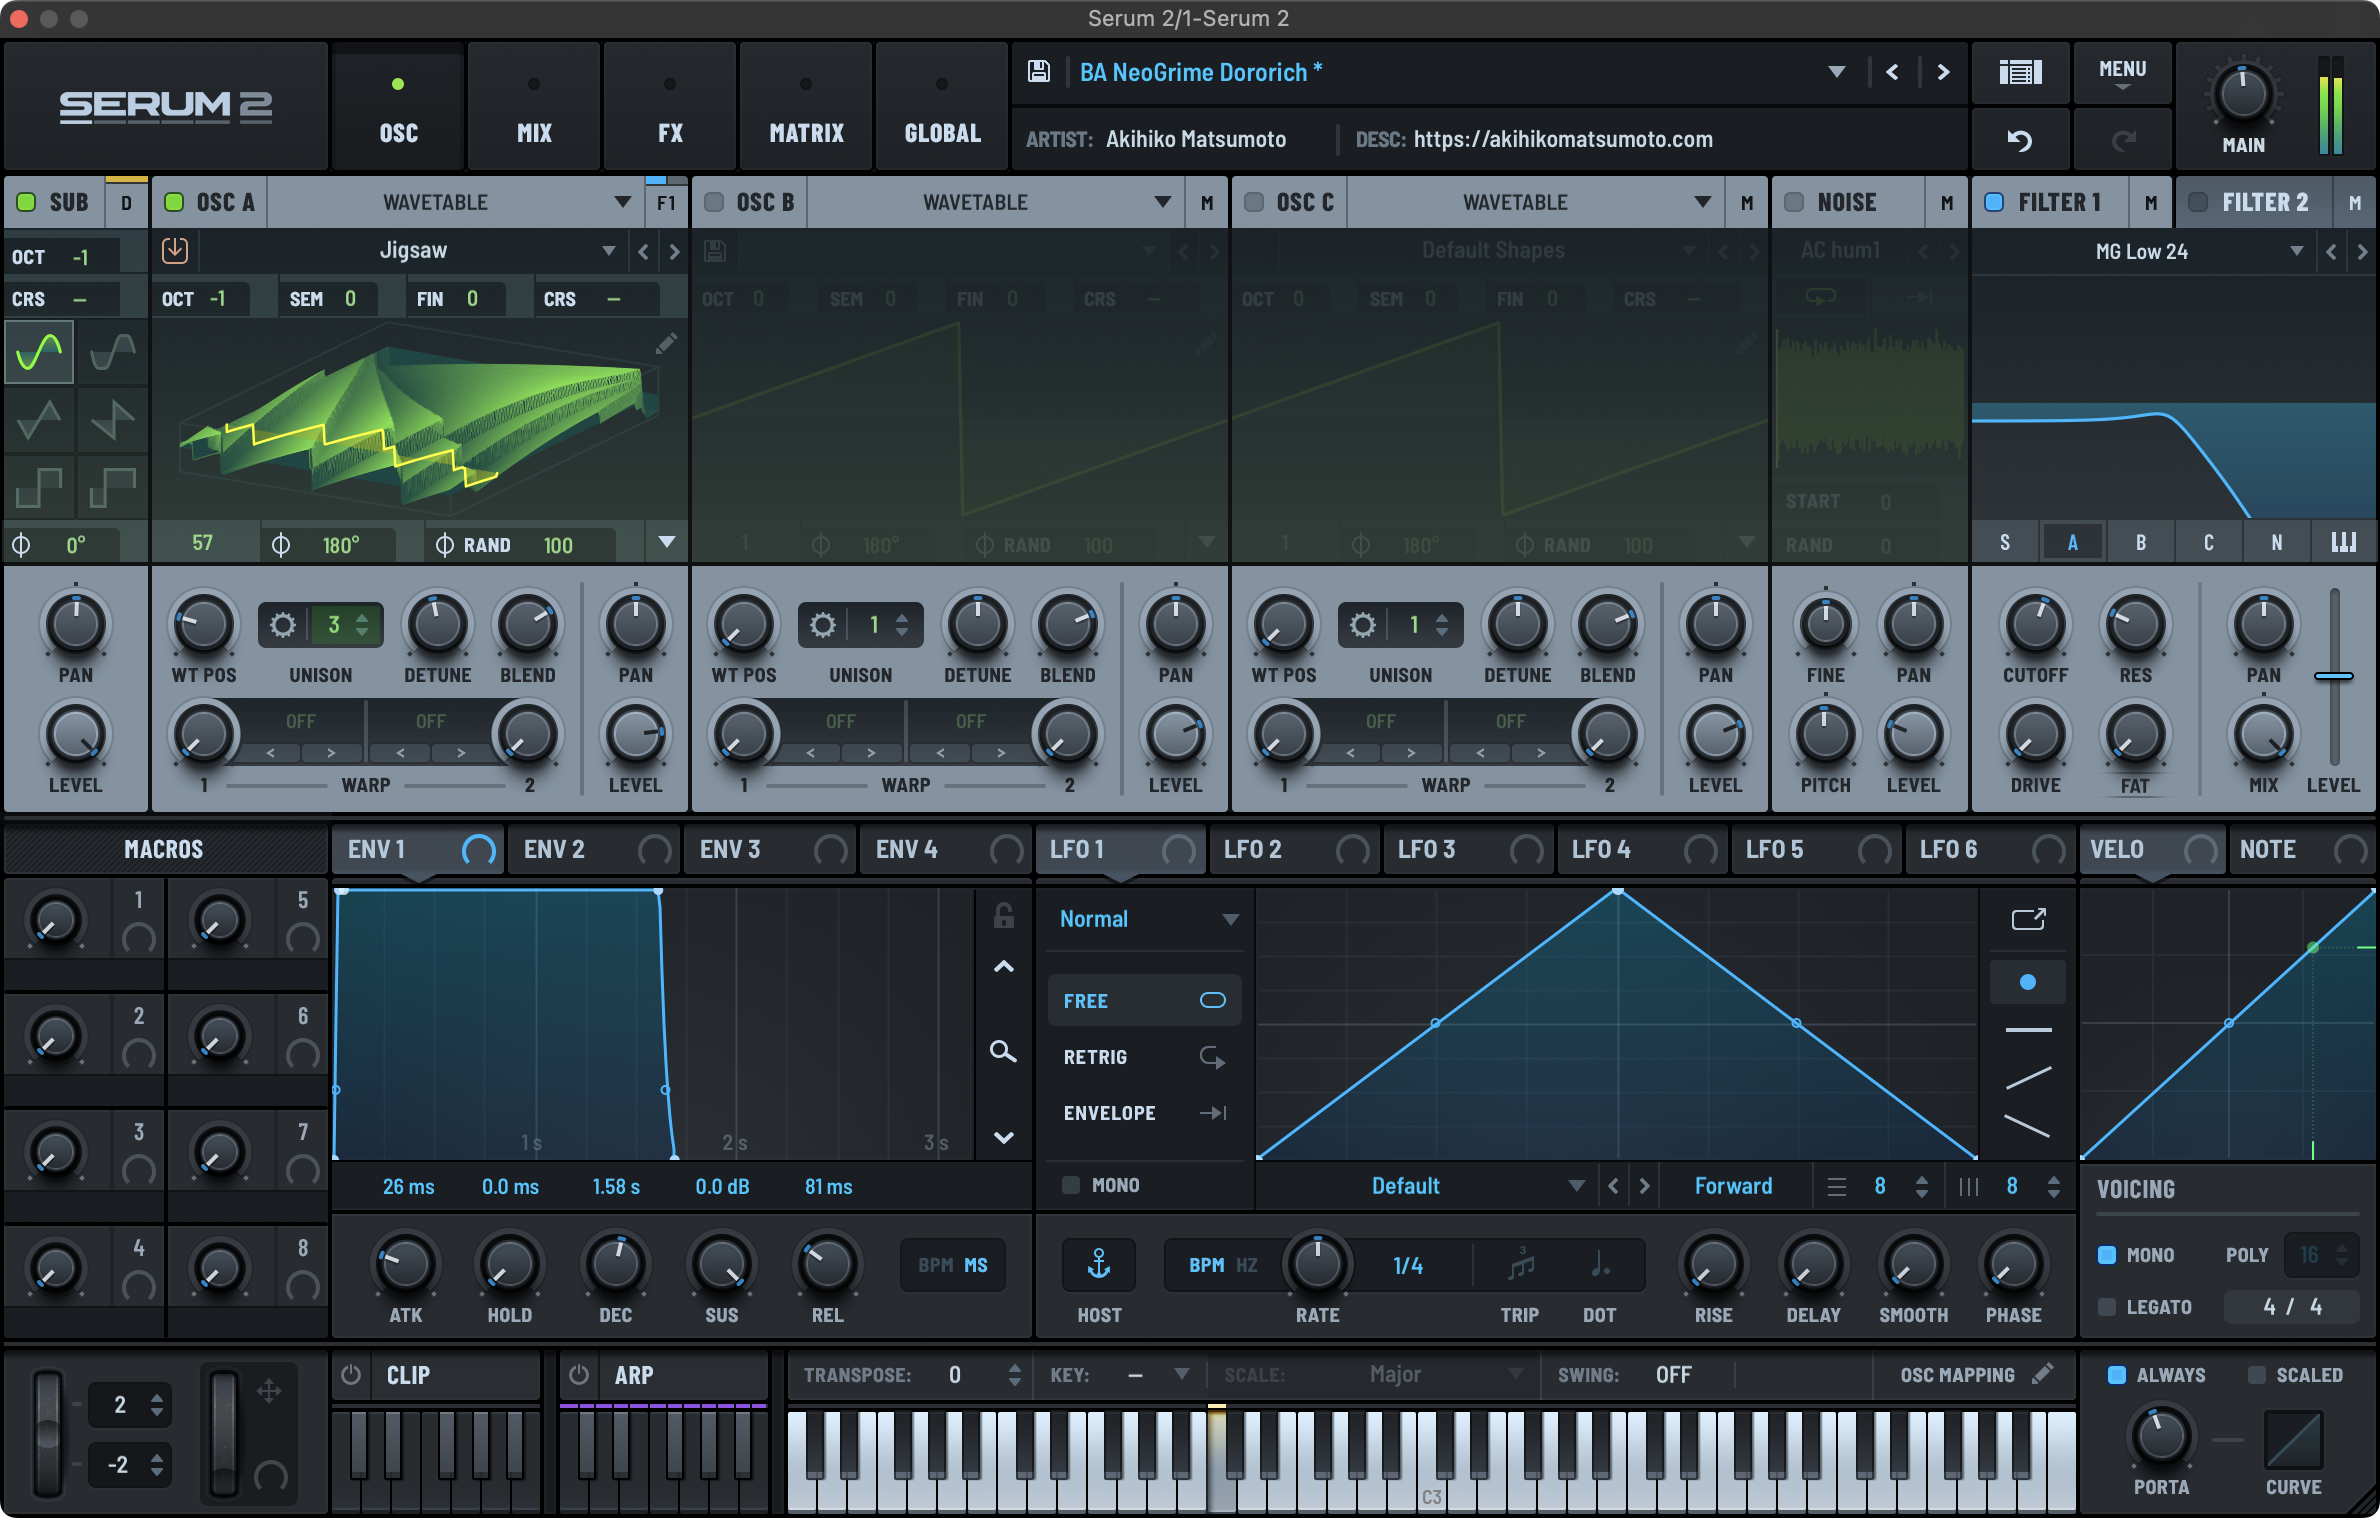Open the preset browser list icon

tap(2020, 72)
